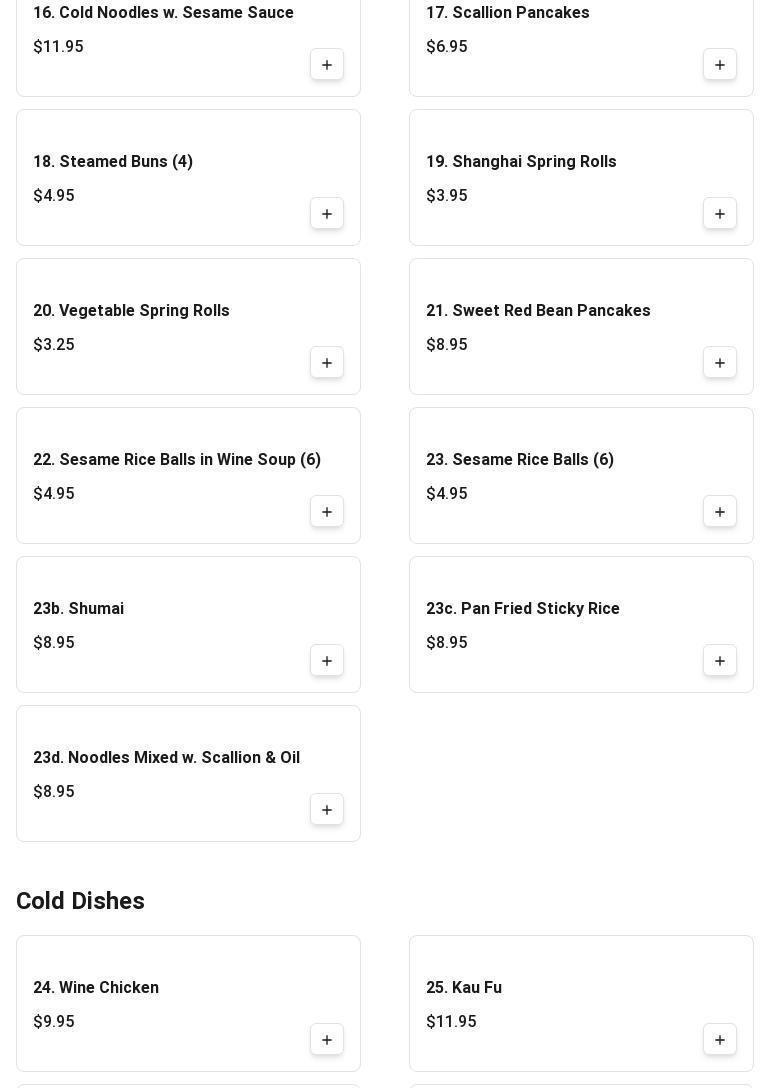Add Scallion Pancakes using plus icon
This screenshot has height=1088, width=770.
720,65
